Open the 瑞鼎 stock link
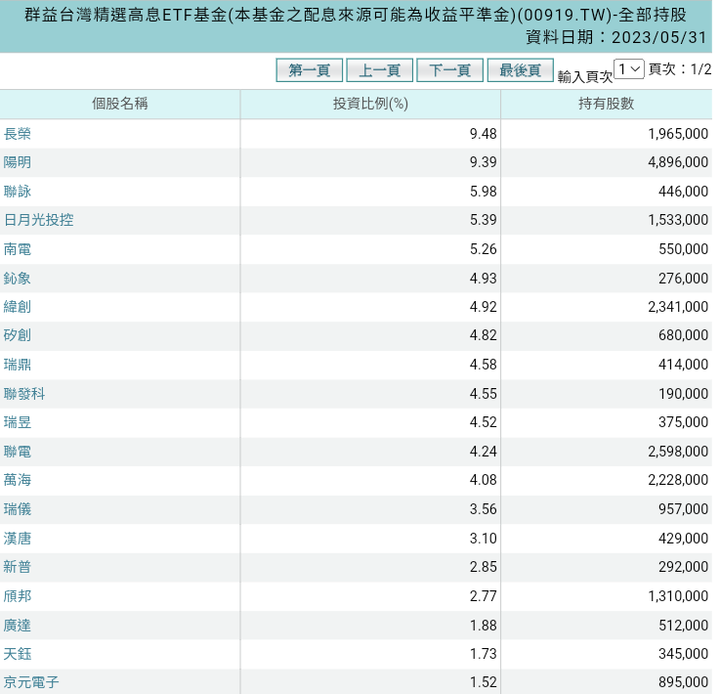This screenshot has width=720, height=694. [17, 364]
